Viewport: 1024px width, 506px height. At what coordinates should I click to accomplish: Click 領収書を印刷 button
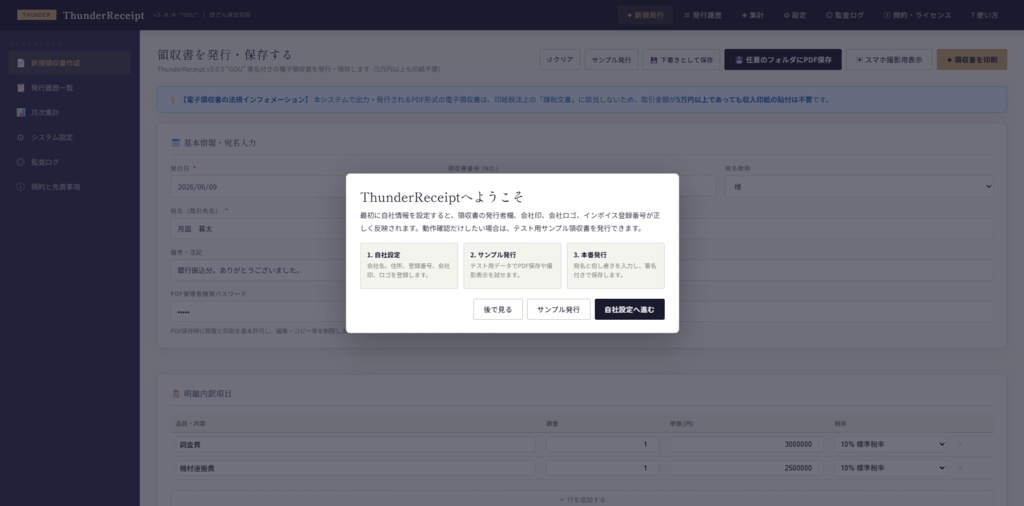pyautogui.click(x=972, y=59)
